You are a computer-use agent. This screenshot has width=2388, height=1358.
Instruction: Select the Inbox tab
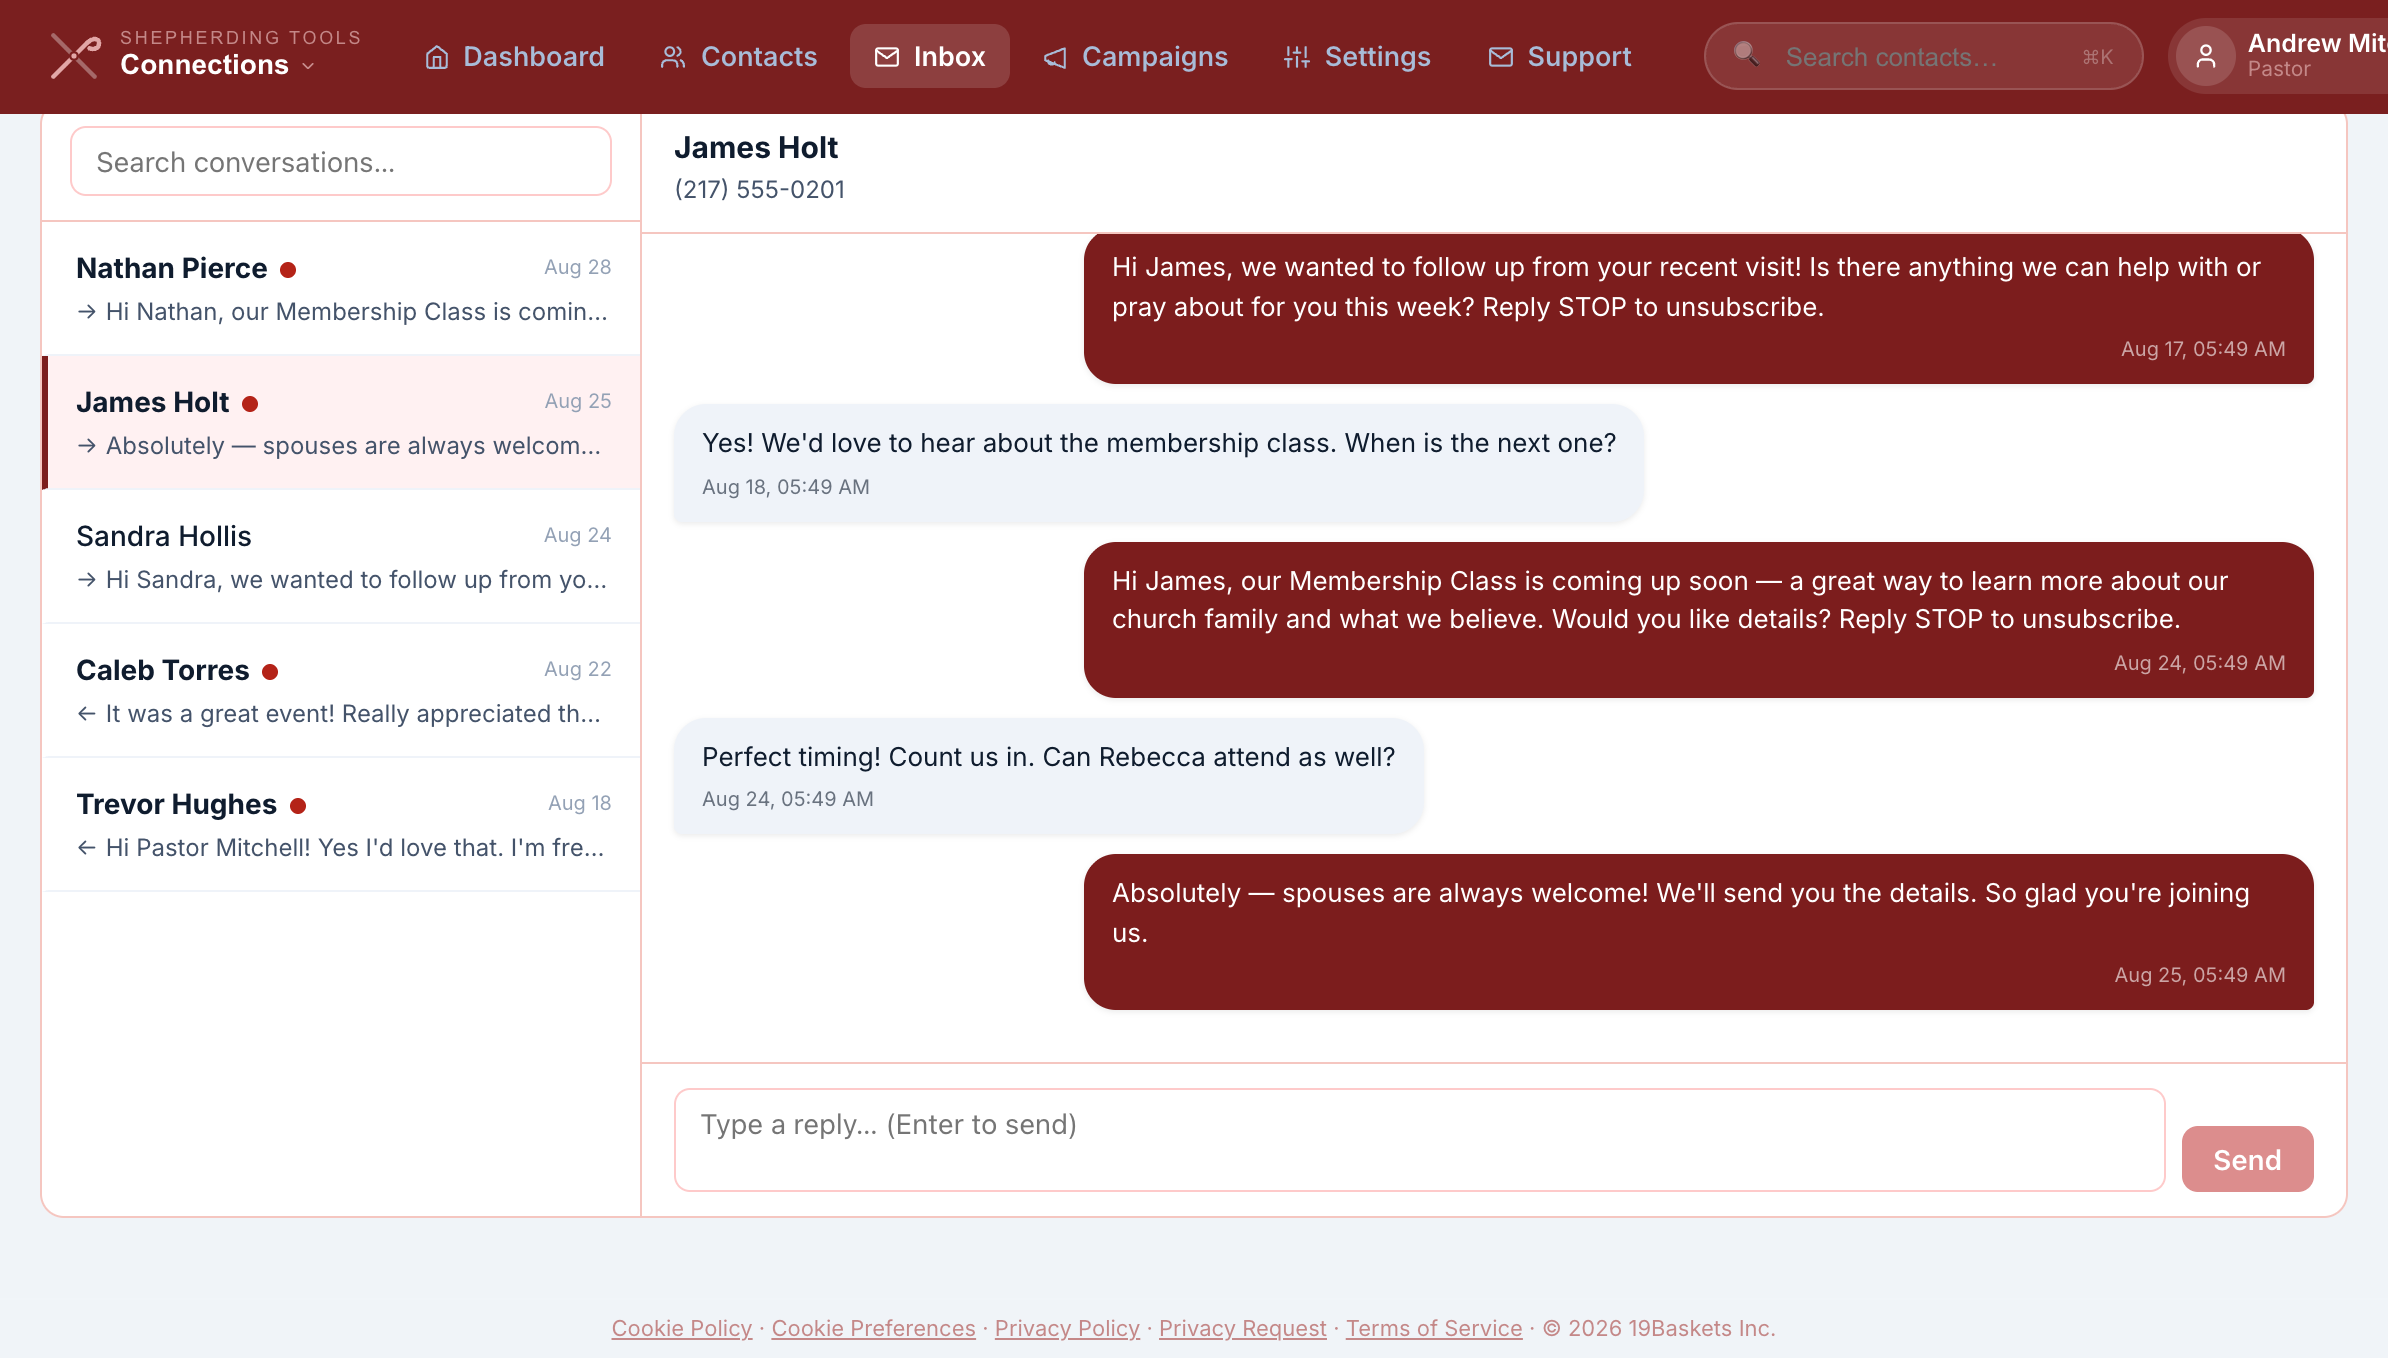coord(929,56)
